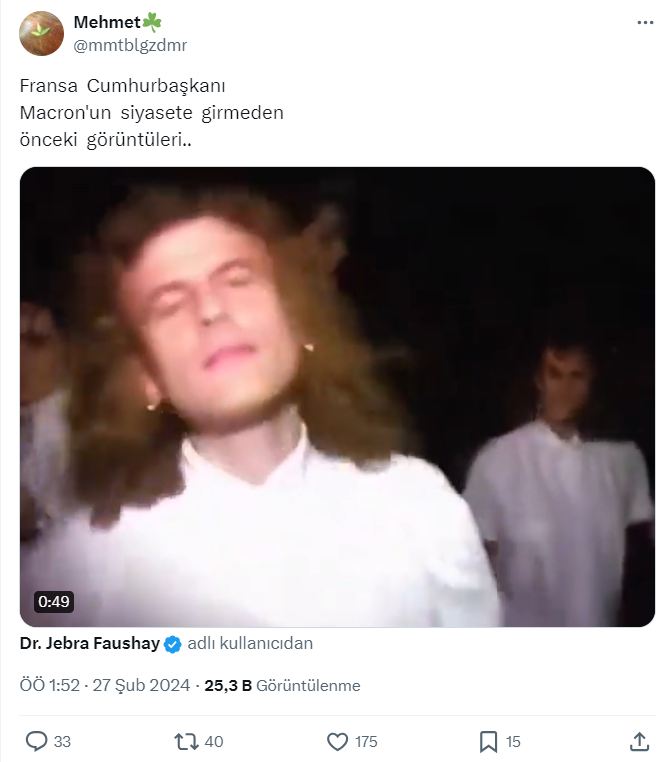The image size is (669, 762).
Task: Click the share upload arrow icon
Action: [x=640, y=741]
